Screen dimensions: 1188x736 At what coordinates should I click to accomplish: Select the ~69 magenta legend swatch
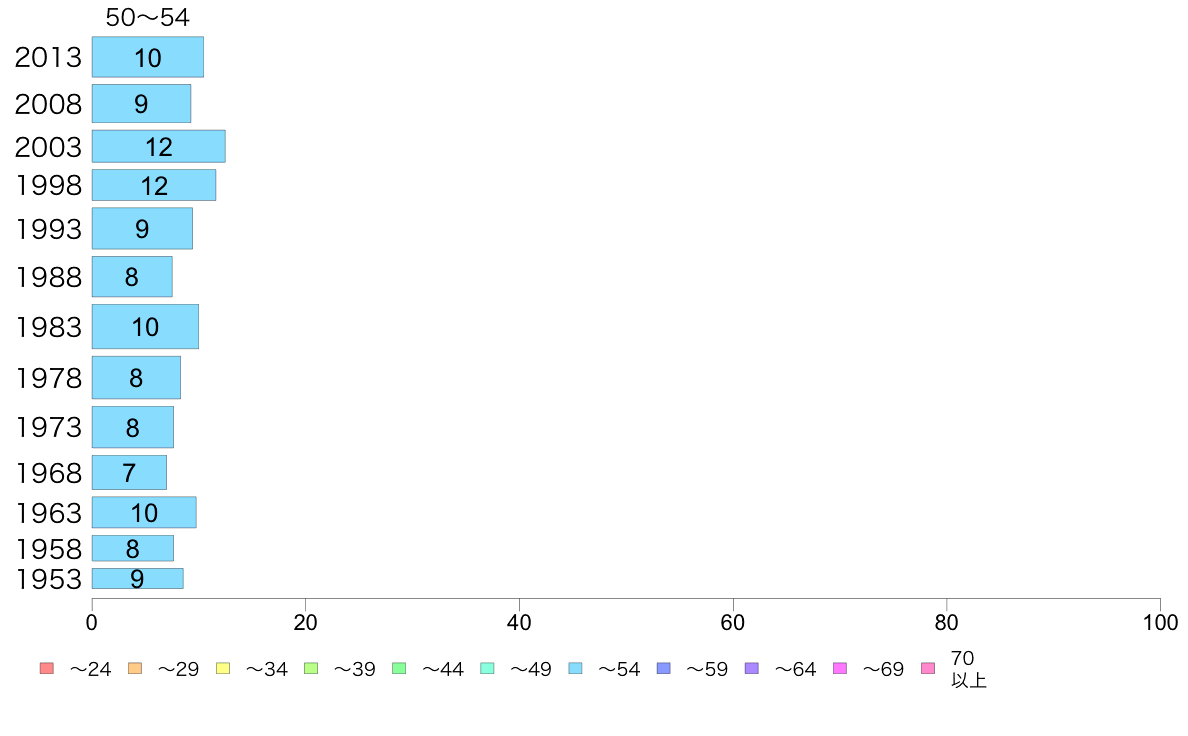[839, 669]
